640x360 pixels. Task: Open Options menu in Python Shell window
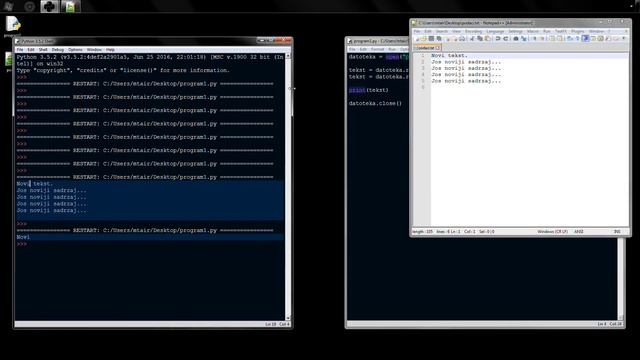(75, 49)
